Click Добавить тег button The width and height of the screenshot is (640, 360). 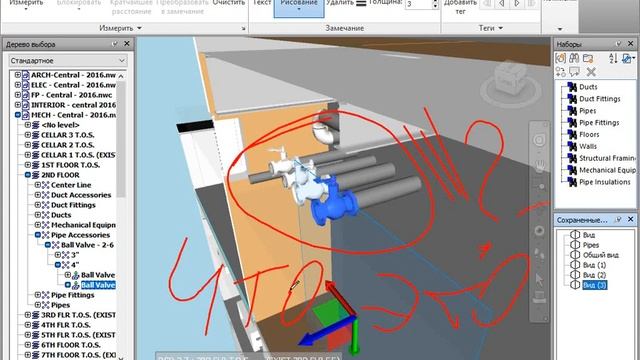460,7
